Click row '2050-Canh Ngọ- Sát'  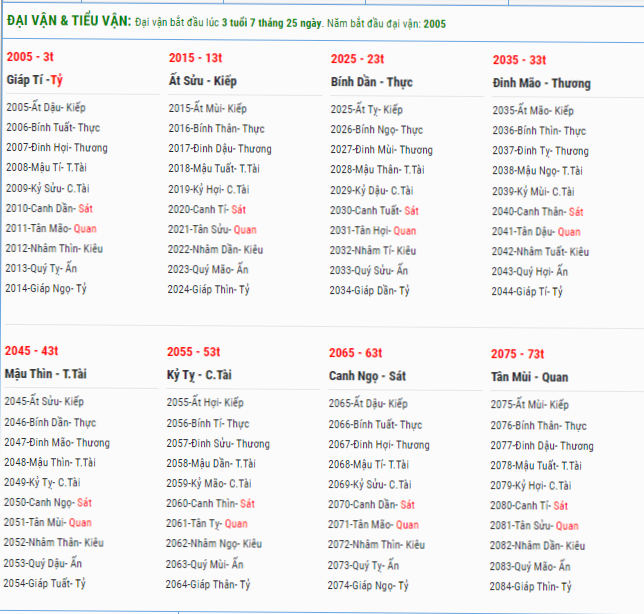(x=48, y=502)
